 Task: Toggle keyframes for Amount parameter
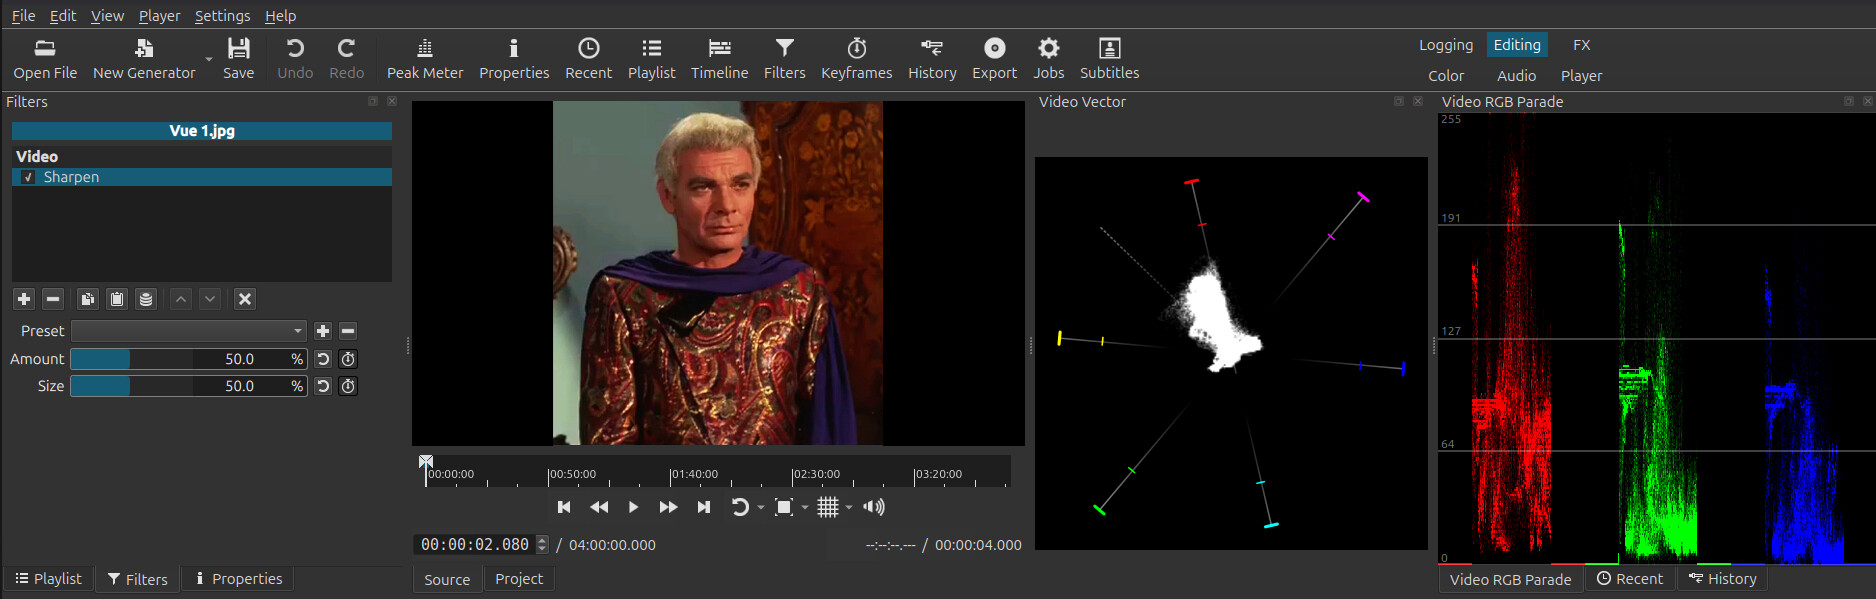click(348, 359)
